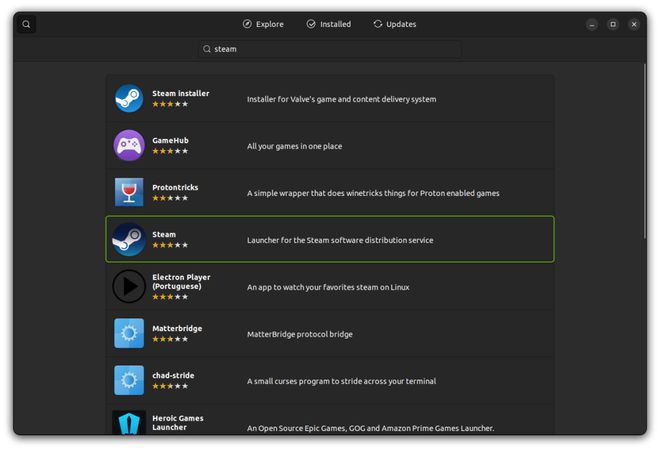Select the Protontricks app name
This screenshot has height=450, width=660.
(175, 187)
